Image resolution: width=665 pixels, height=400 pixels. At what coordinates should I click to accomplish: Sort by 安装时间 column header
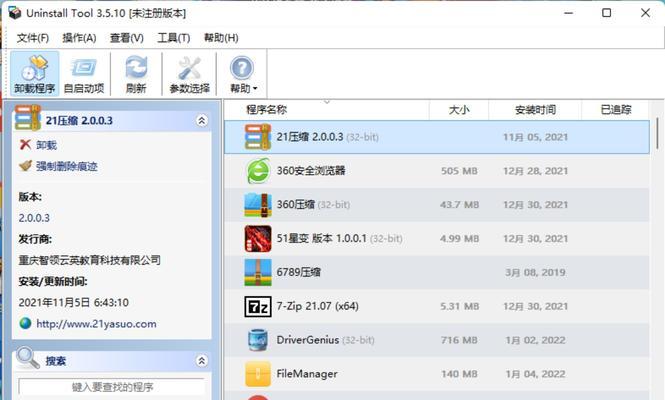(535, 110)
